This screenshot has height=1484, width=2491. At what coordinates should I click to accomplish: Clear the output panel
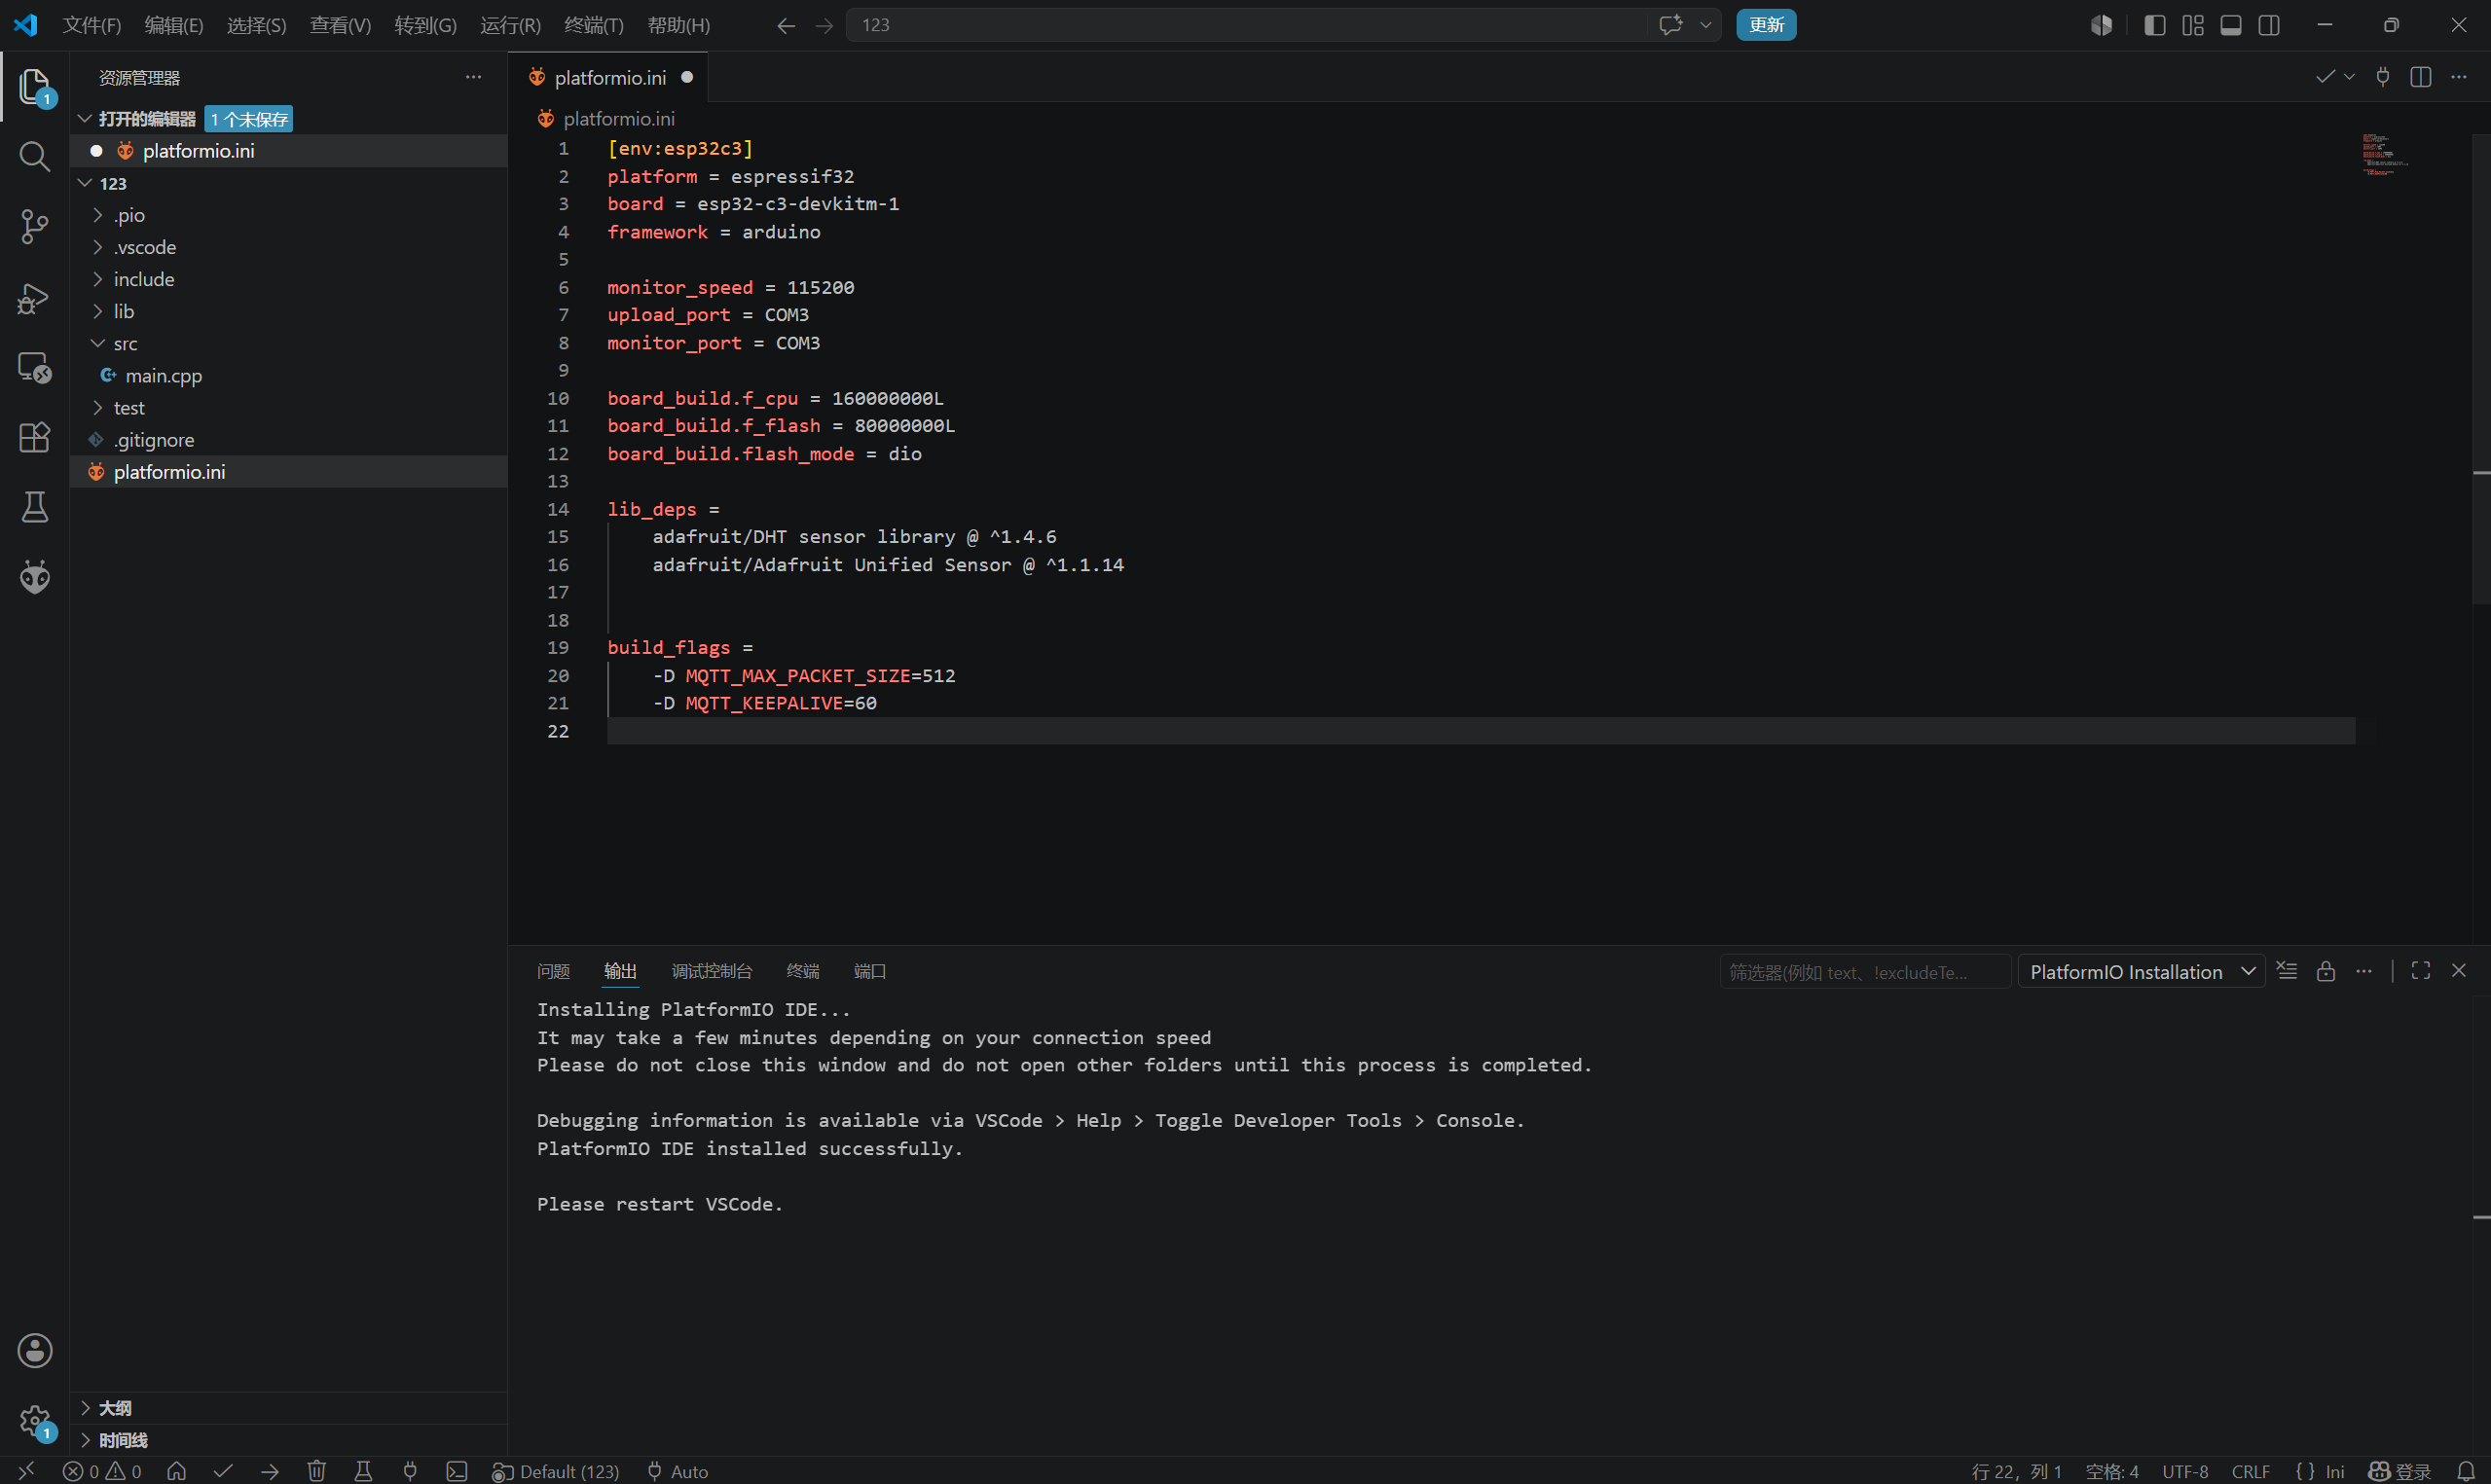pyautogui.click(x=2287, y=971)
